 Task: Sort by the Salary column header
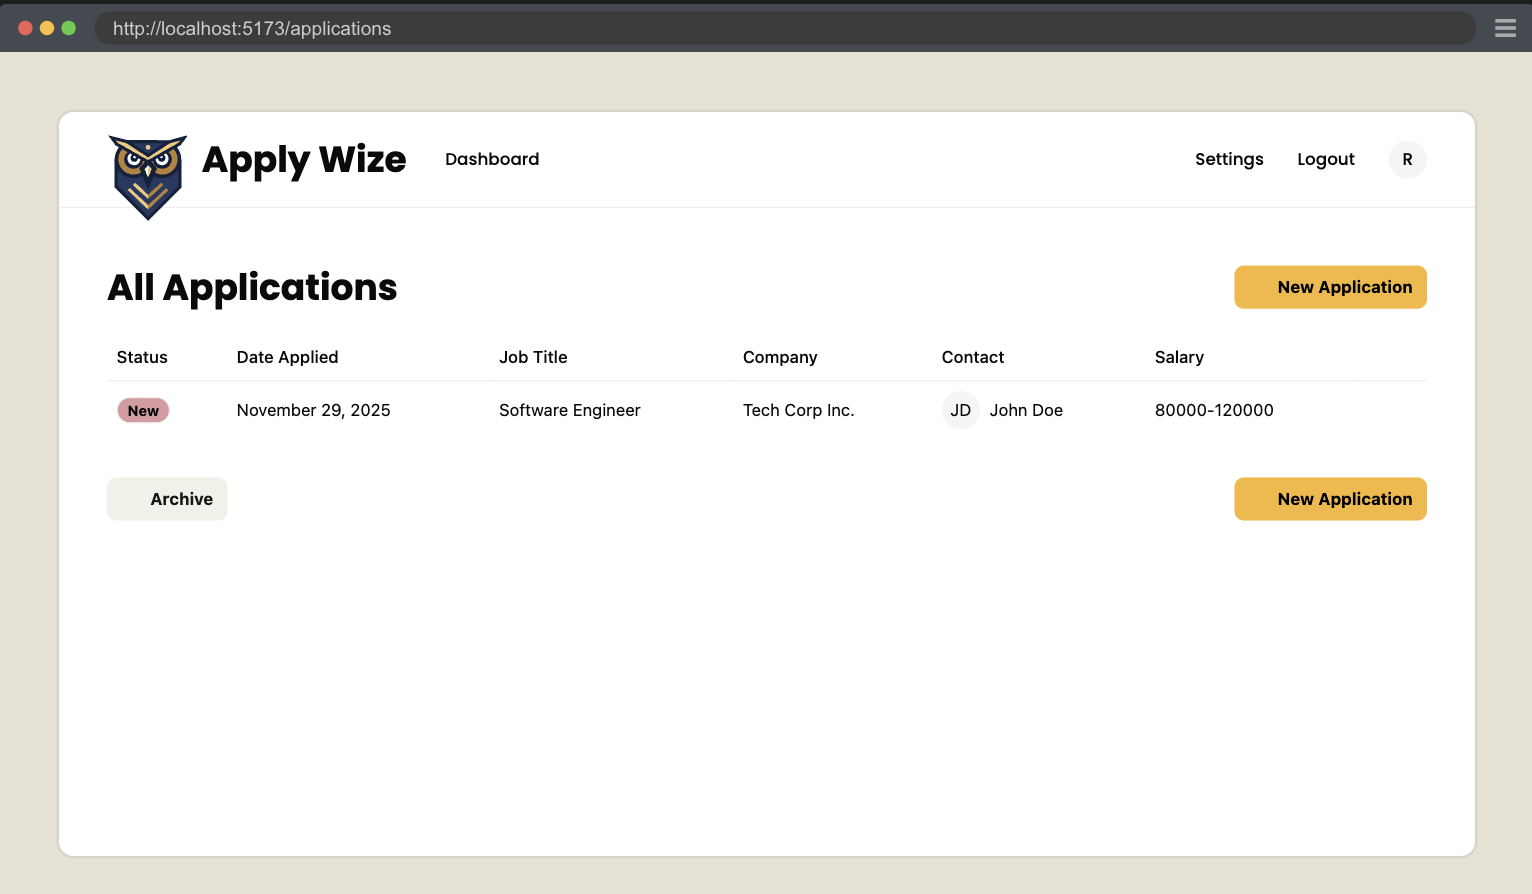coord(1179,357)
